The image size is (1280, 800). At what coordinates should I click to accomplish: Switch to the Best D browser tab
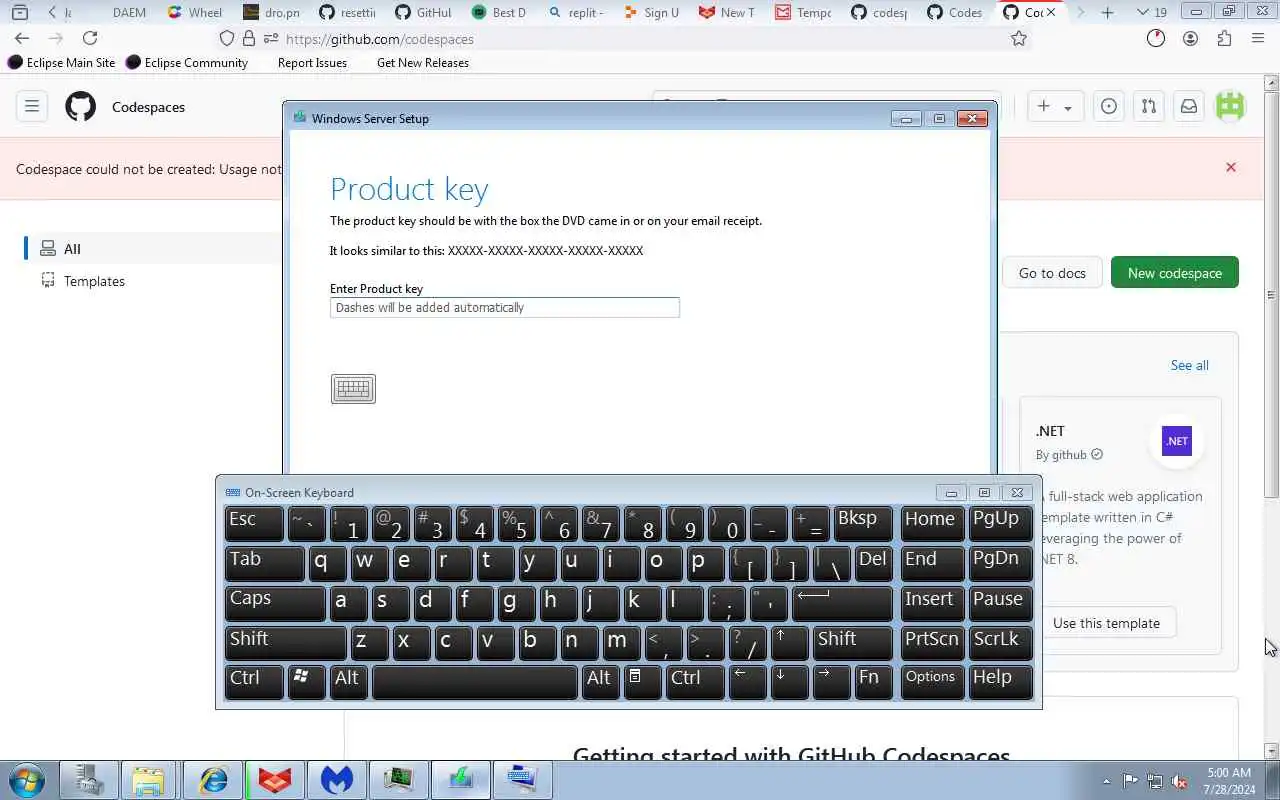(500, 12)
